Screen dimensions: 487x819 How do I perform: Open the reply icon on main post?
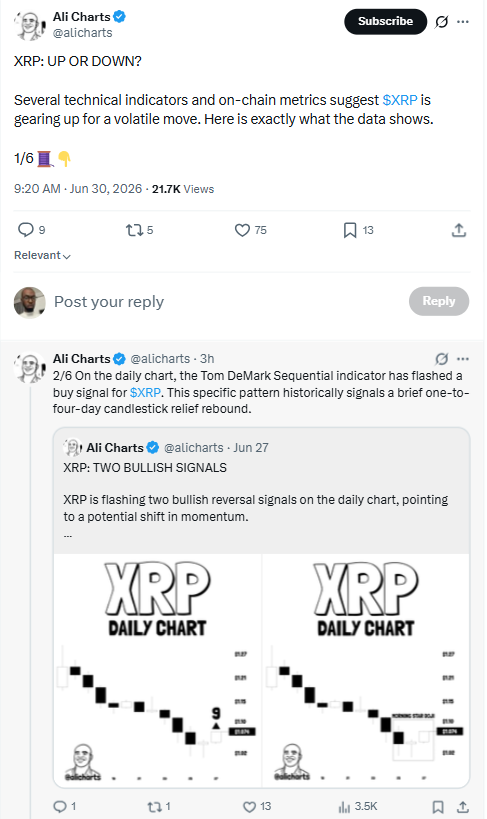coord(26,230)
